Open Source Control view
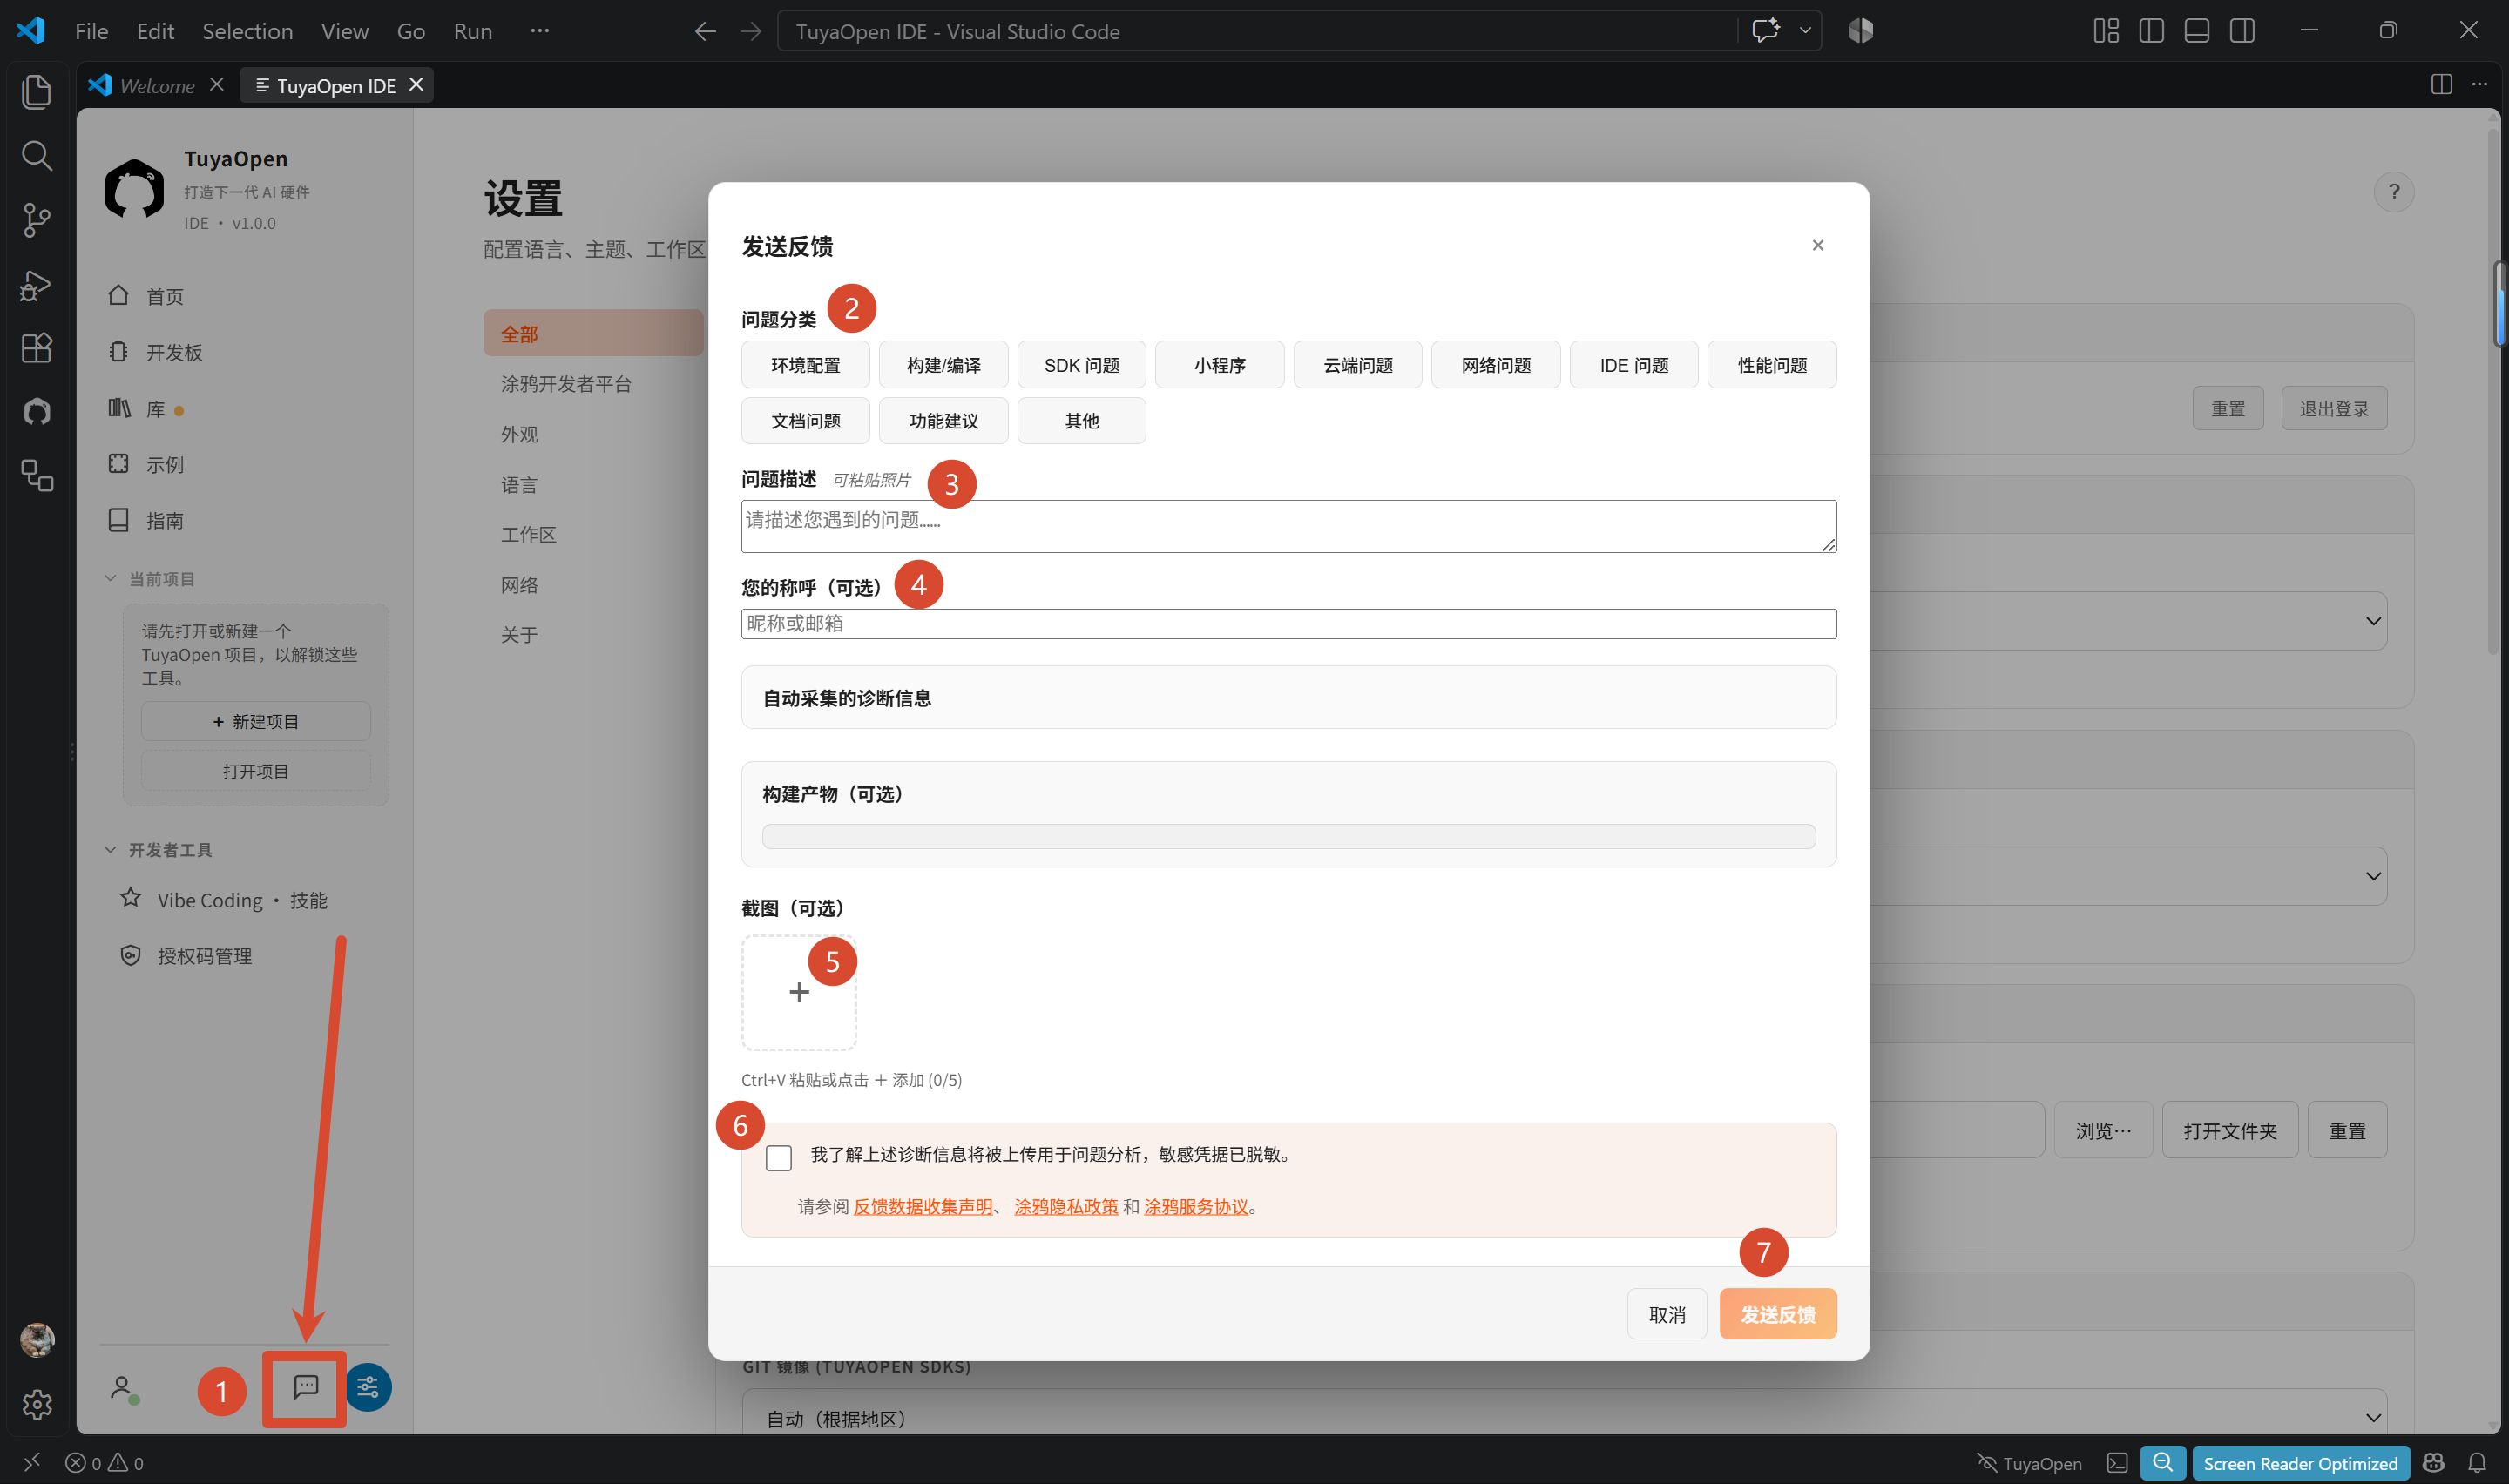The height and width of the screenshot is (1484, 2509). click(x=37, y=219)
